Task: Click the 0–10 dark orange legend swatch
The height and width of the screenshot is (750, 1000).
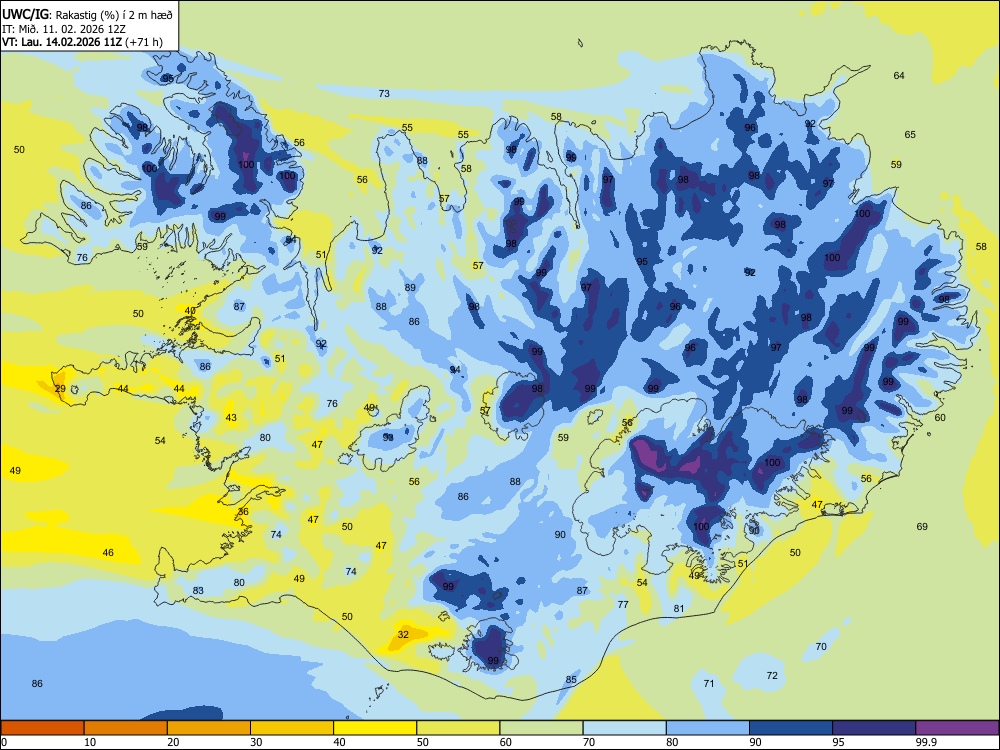Action: tap(42, 728)
